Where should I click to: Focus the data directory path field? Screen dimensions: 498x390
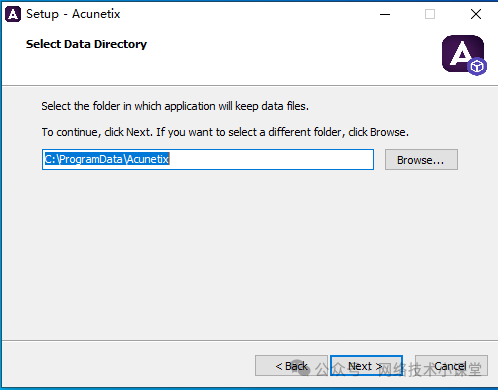pos(208,159)
